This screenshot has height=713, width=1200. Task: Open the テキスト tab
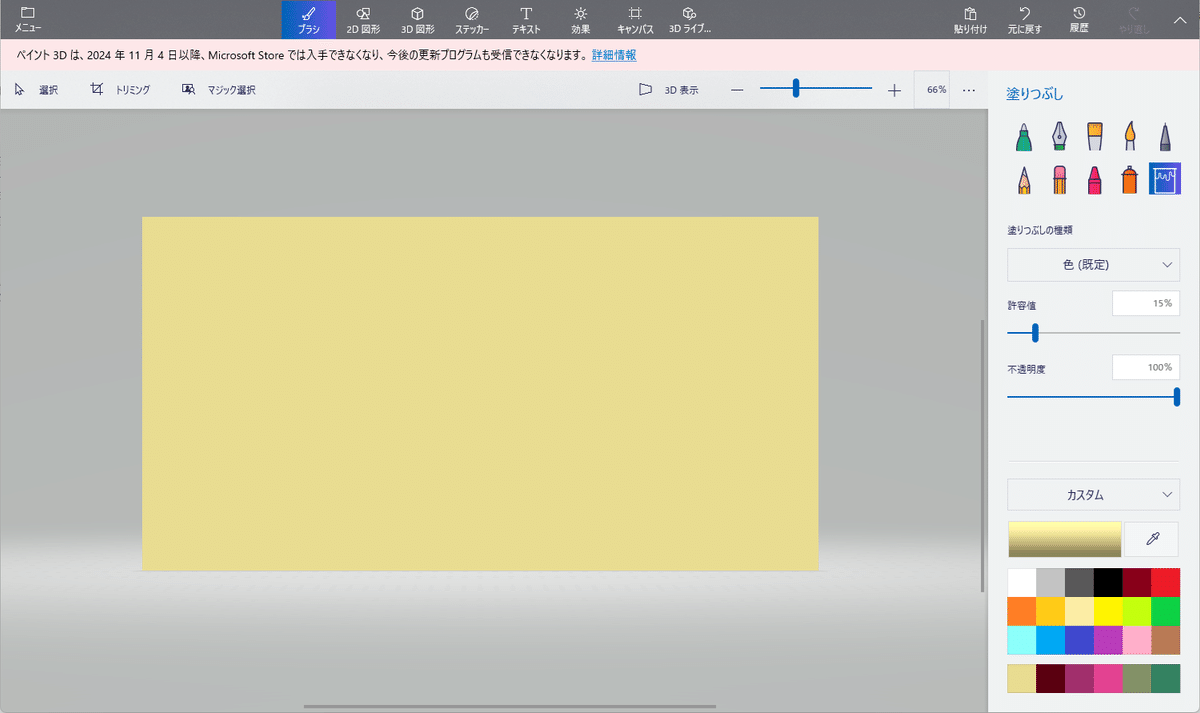(526, 19)
